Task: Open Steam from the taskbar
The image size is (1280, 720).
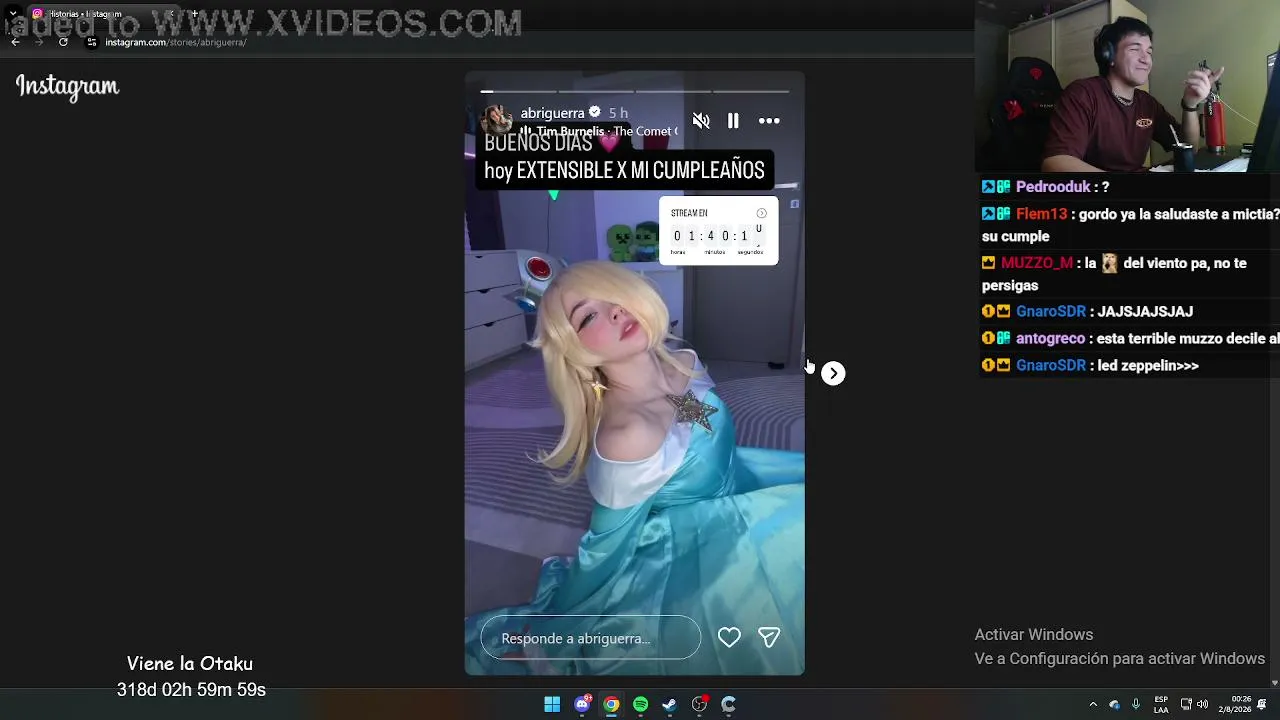Action: (x=669, y=704)
